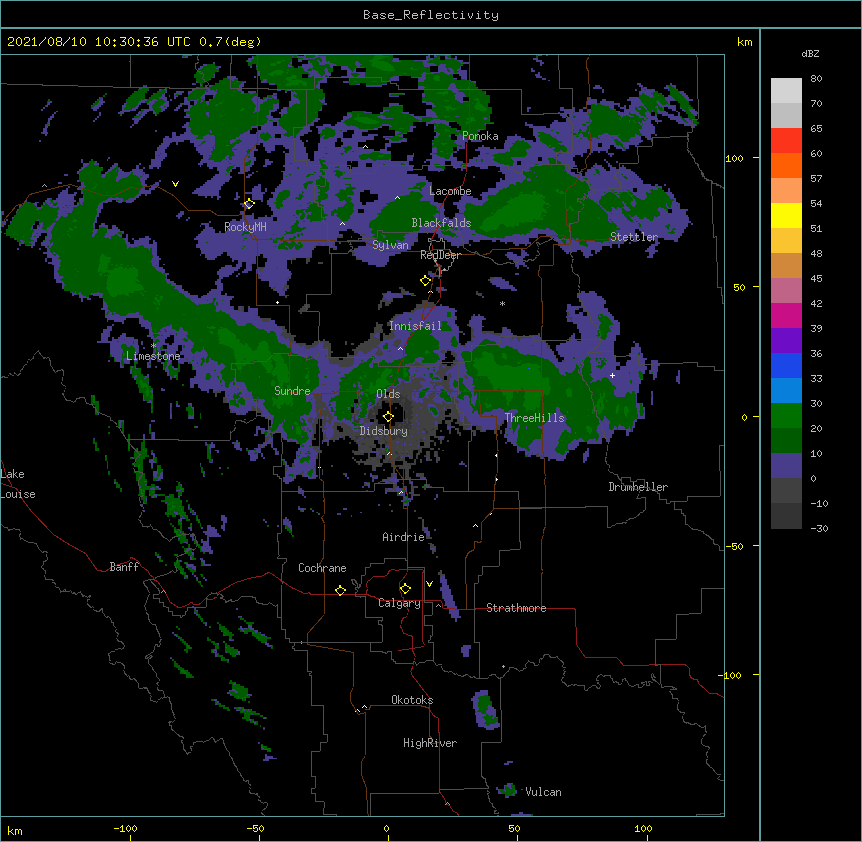The image size is (862, 842).
Task: Click the white 80 dBZ legend swatch
Action: pos(786,91)
